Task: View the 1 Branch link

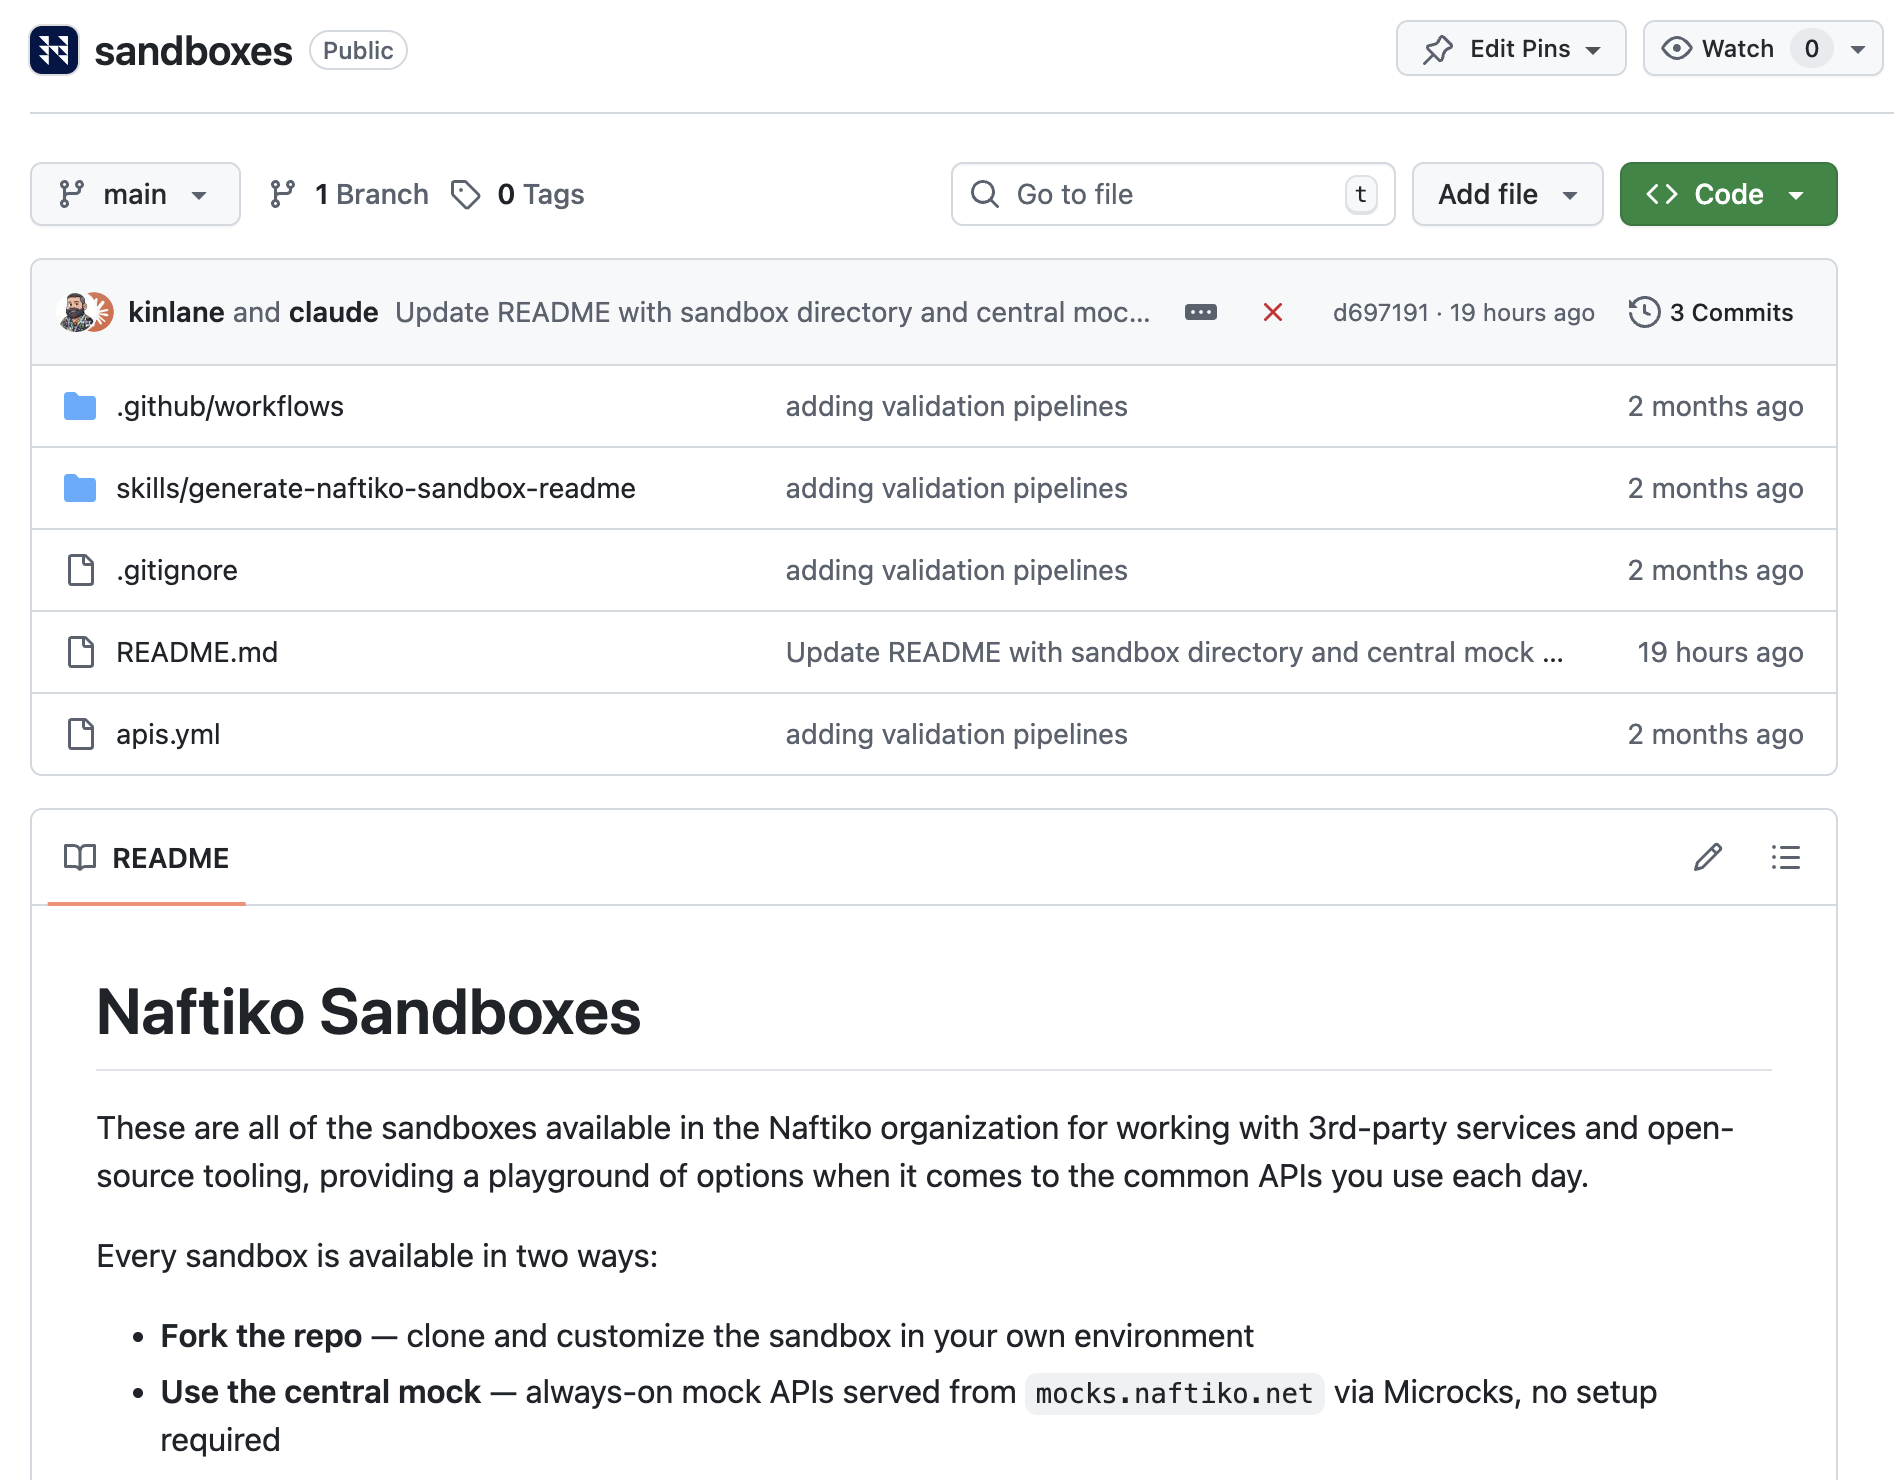Action: 349,194
